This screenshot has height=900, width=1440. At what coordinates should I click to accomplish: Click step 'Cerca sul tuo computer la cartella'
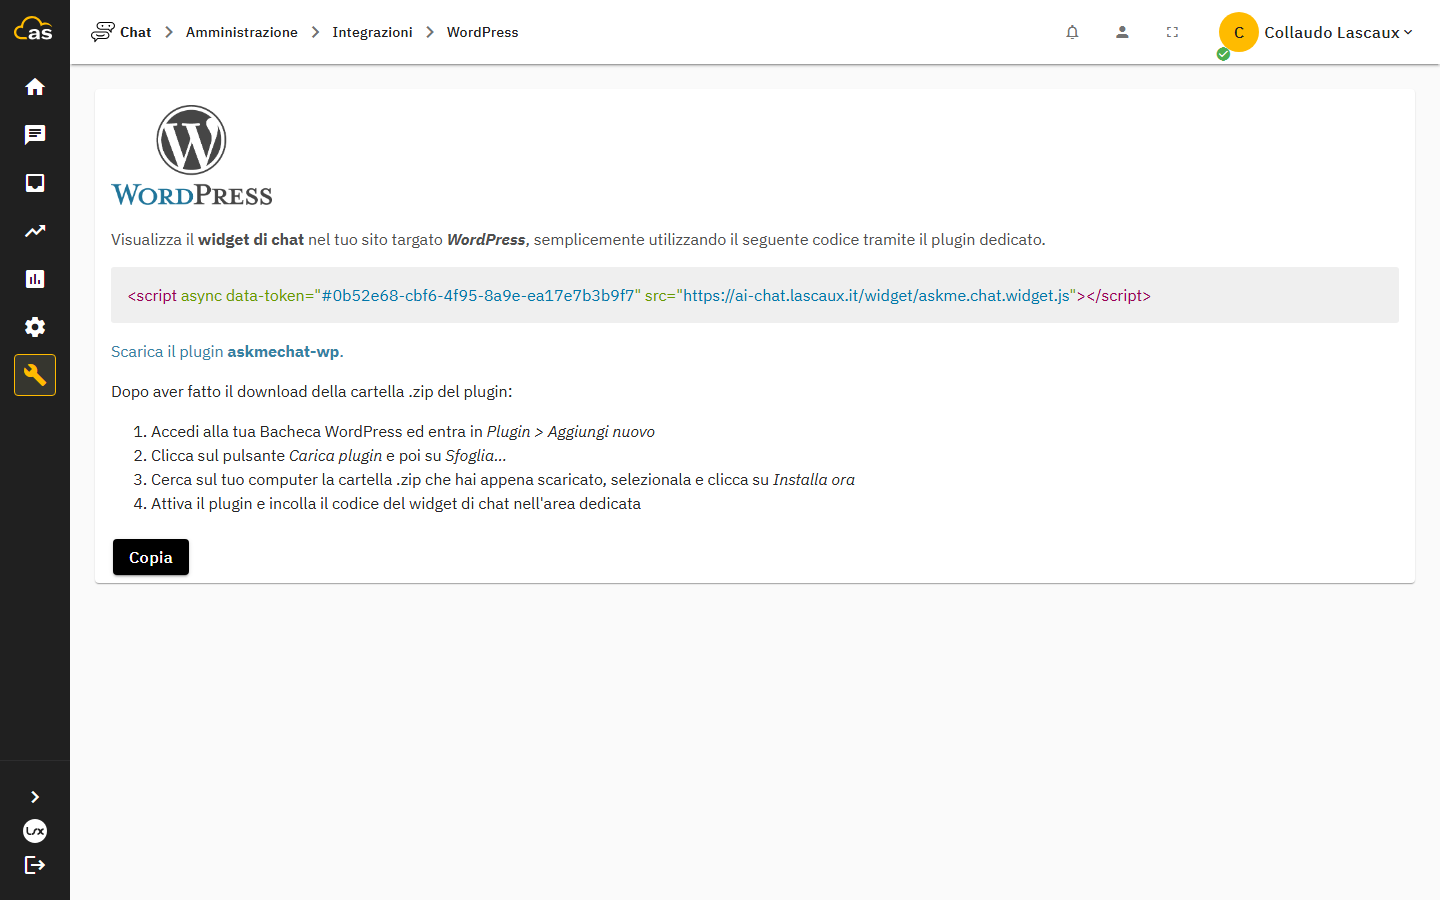pos(503,479)
